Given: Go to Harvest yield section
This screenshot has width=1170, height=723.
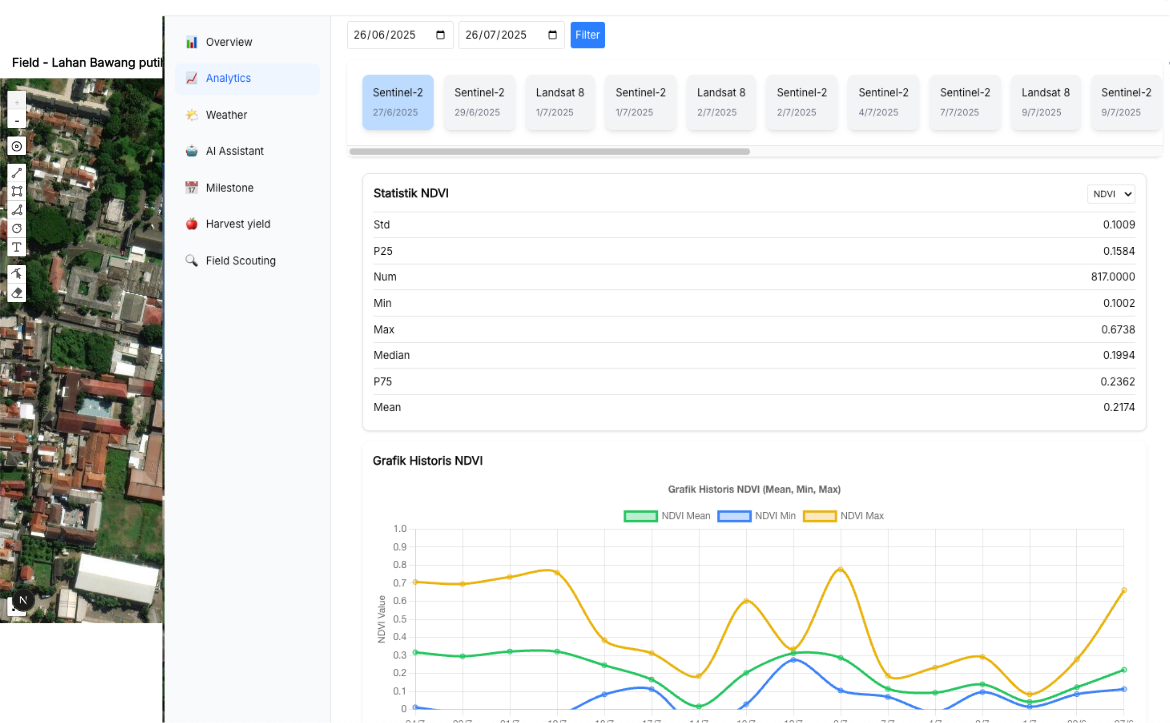Looking at the screenshot, I should click(237, 224).
